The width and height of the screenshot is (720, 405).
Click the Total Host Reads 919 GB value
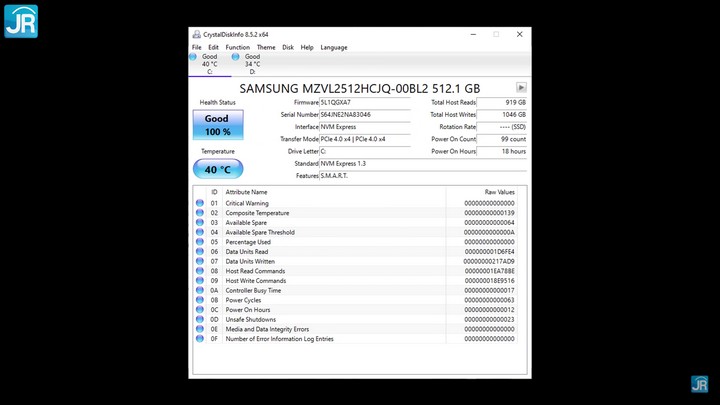501,102
